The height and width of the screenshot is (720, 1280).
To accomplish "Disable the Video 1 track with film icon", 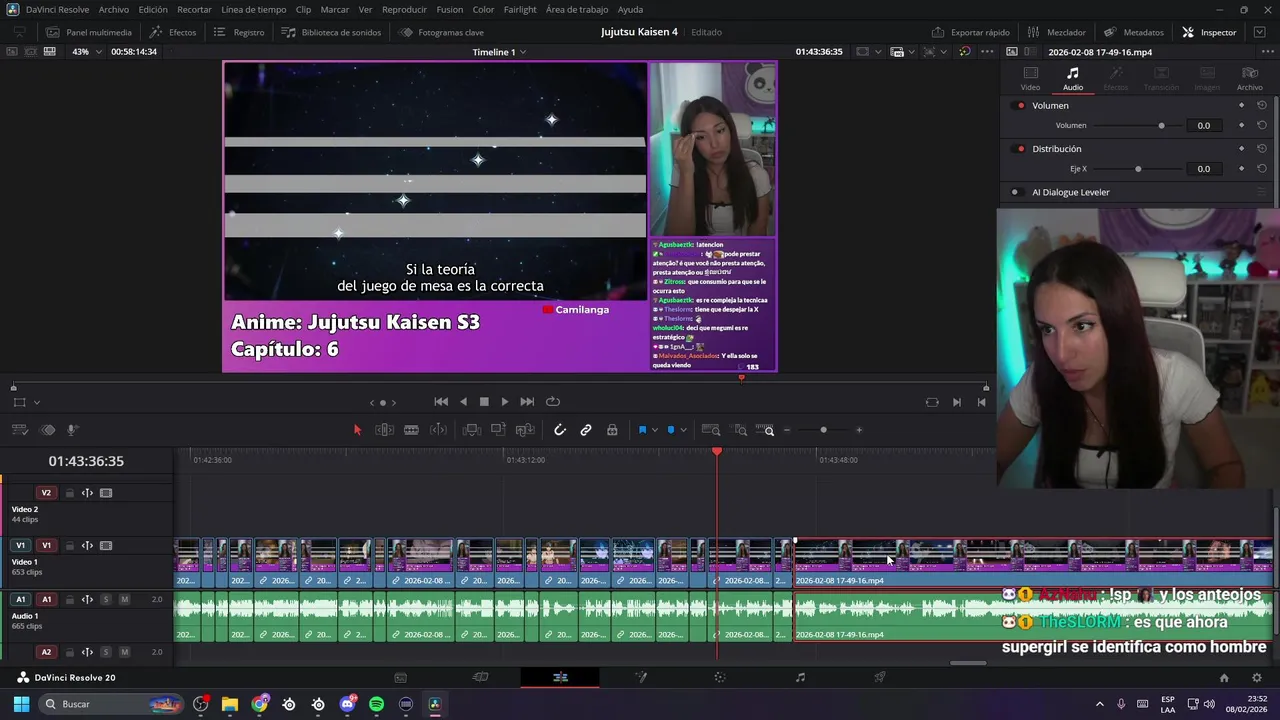I will [106, 546].
